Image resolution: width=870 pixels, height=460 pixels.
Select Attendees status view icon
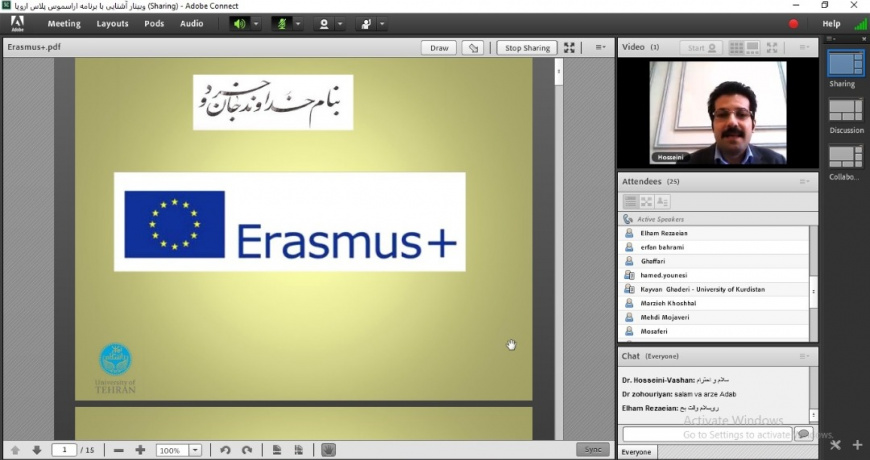pyautogui.click(x=662, y=201)
